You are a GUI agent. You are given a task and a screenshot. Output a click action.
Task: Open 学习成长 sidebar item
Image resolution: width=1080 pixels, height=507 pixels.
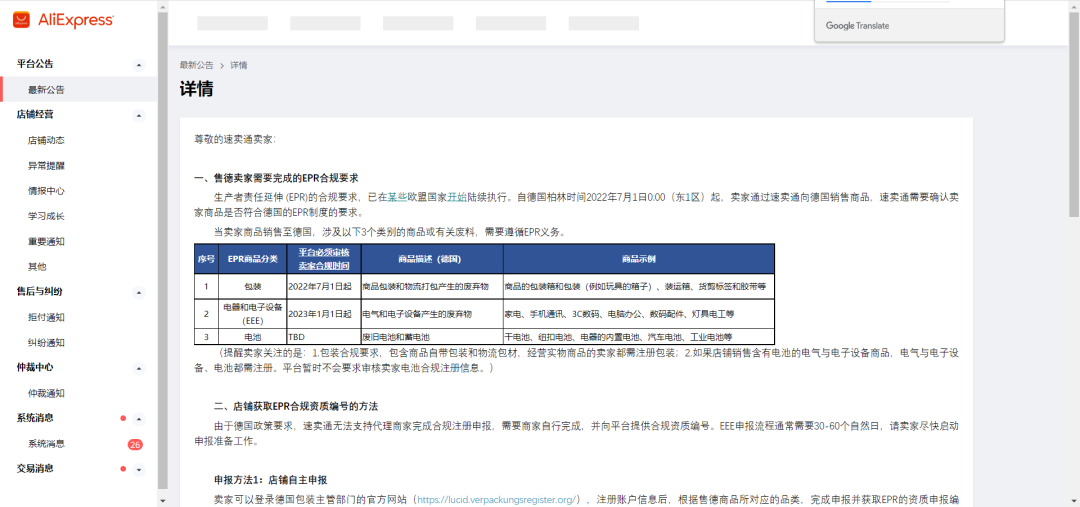pyautogui.click(x=46, y=216)
